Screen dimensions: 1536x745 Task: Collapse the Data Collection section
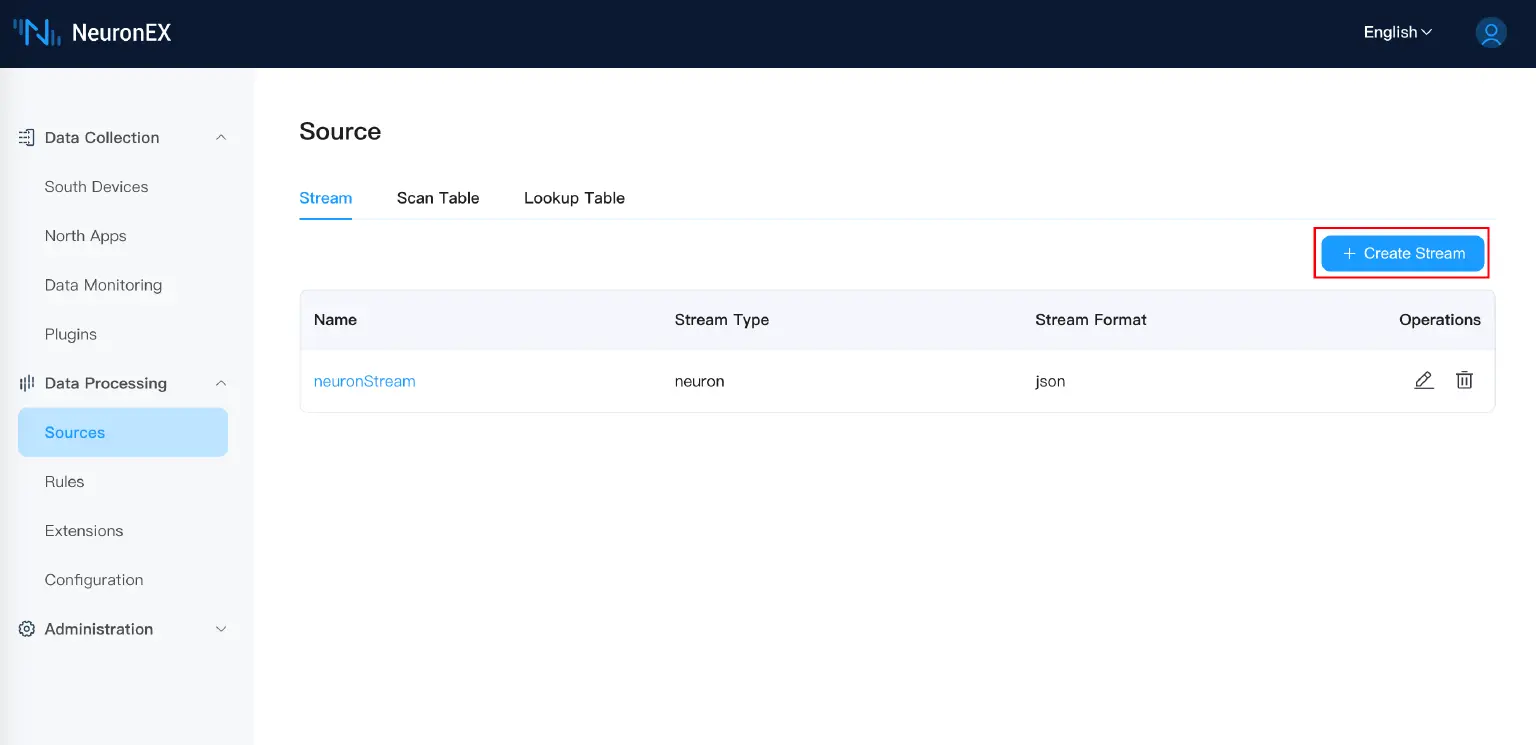(220, 137)
